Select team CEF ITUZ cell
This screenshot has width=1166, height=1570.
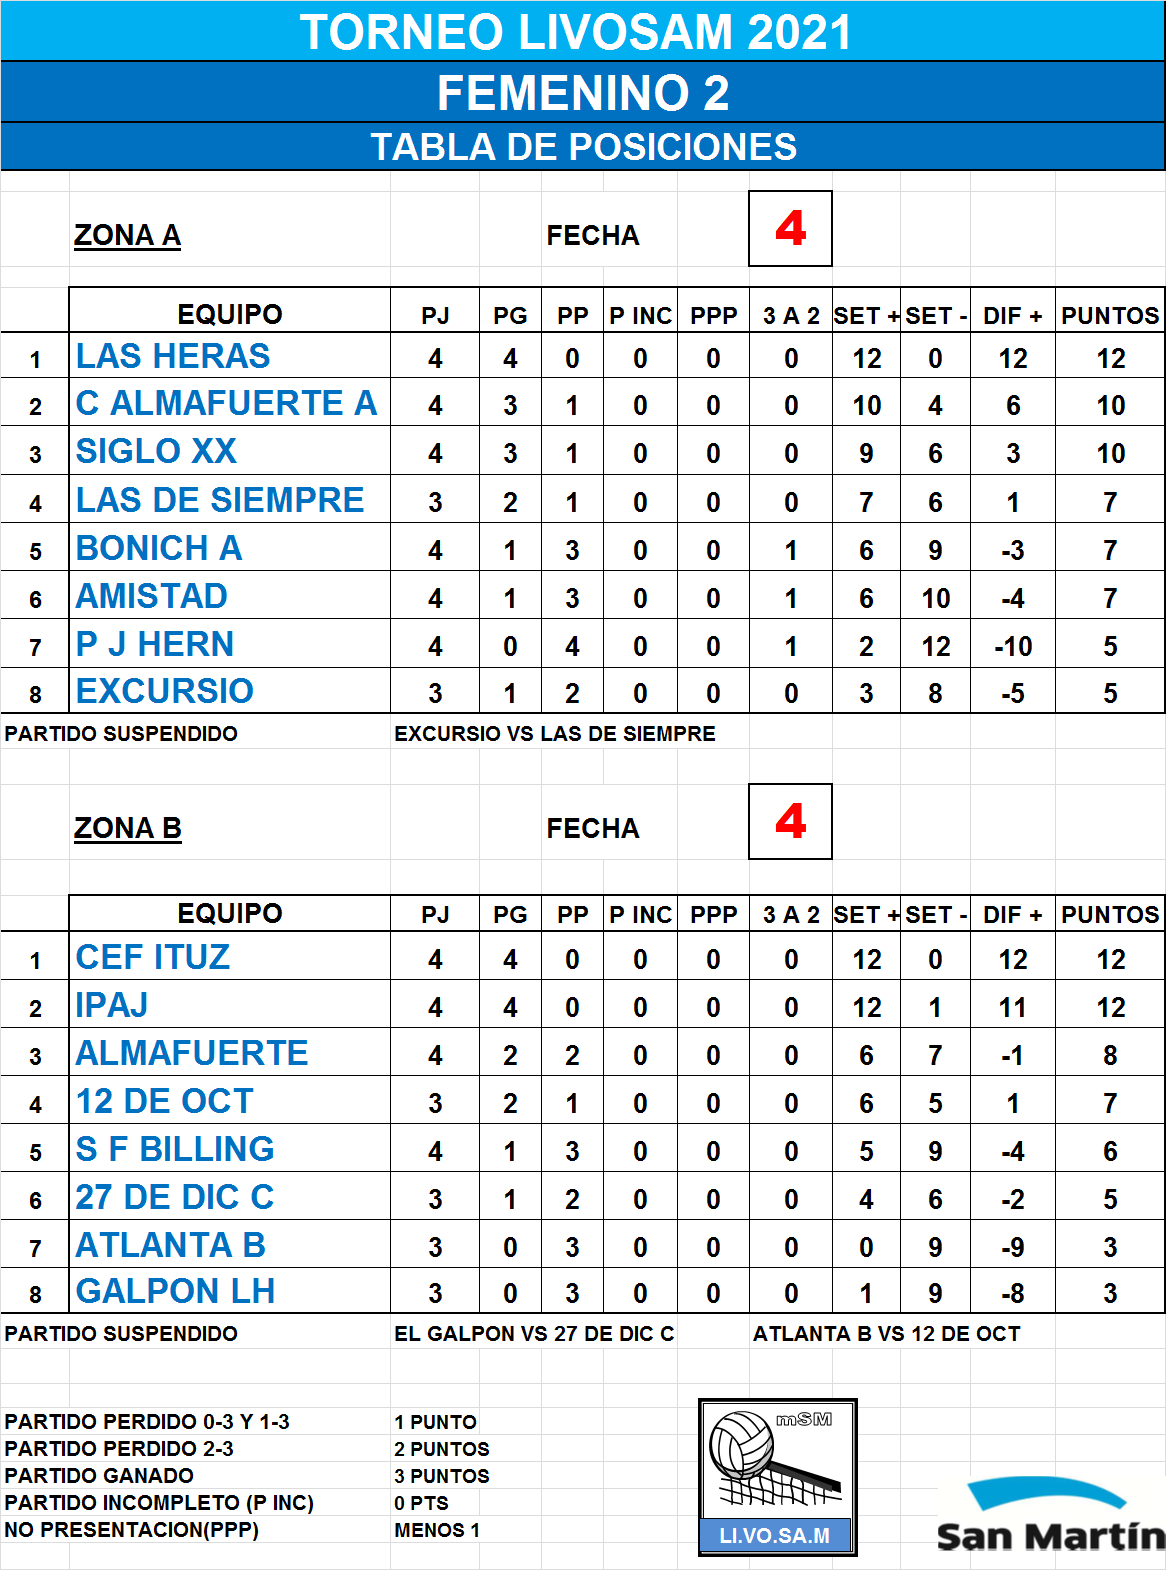[229, 957]
